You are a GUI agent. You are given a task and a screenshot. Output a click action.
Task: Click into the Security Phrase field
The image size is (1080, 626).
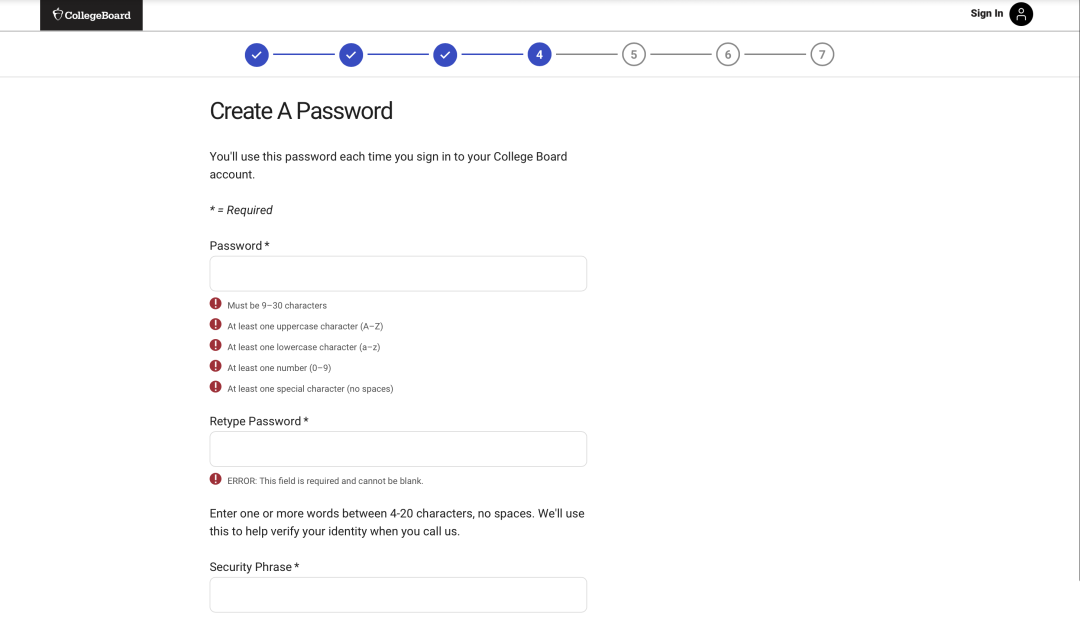(x=398, y=594)
